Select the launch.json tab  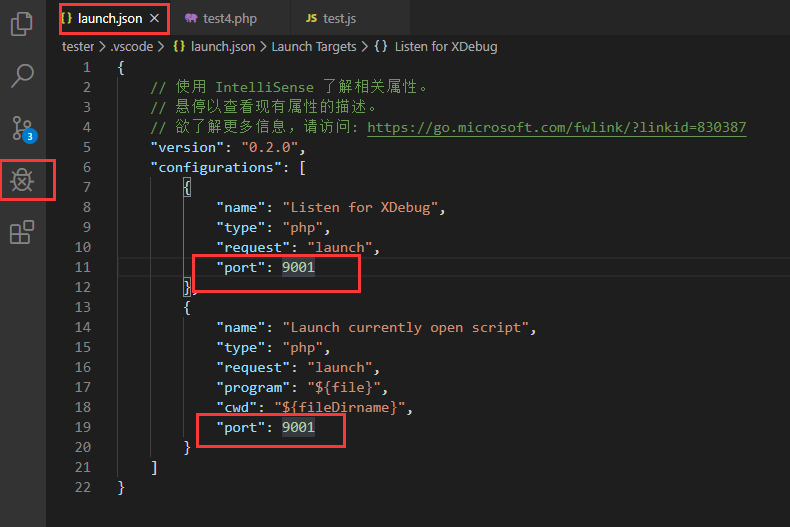tap(110, 19)
